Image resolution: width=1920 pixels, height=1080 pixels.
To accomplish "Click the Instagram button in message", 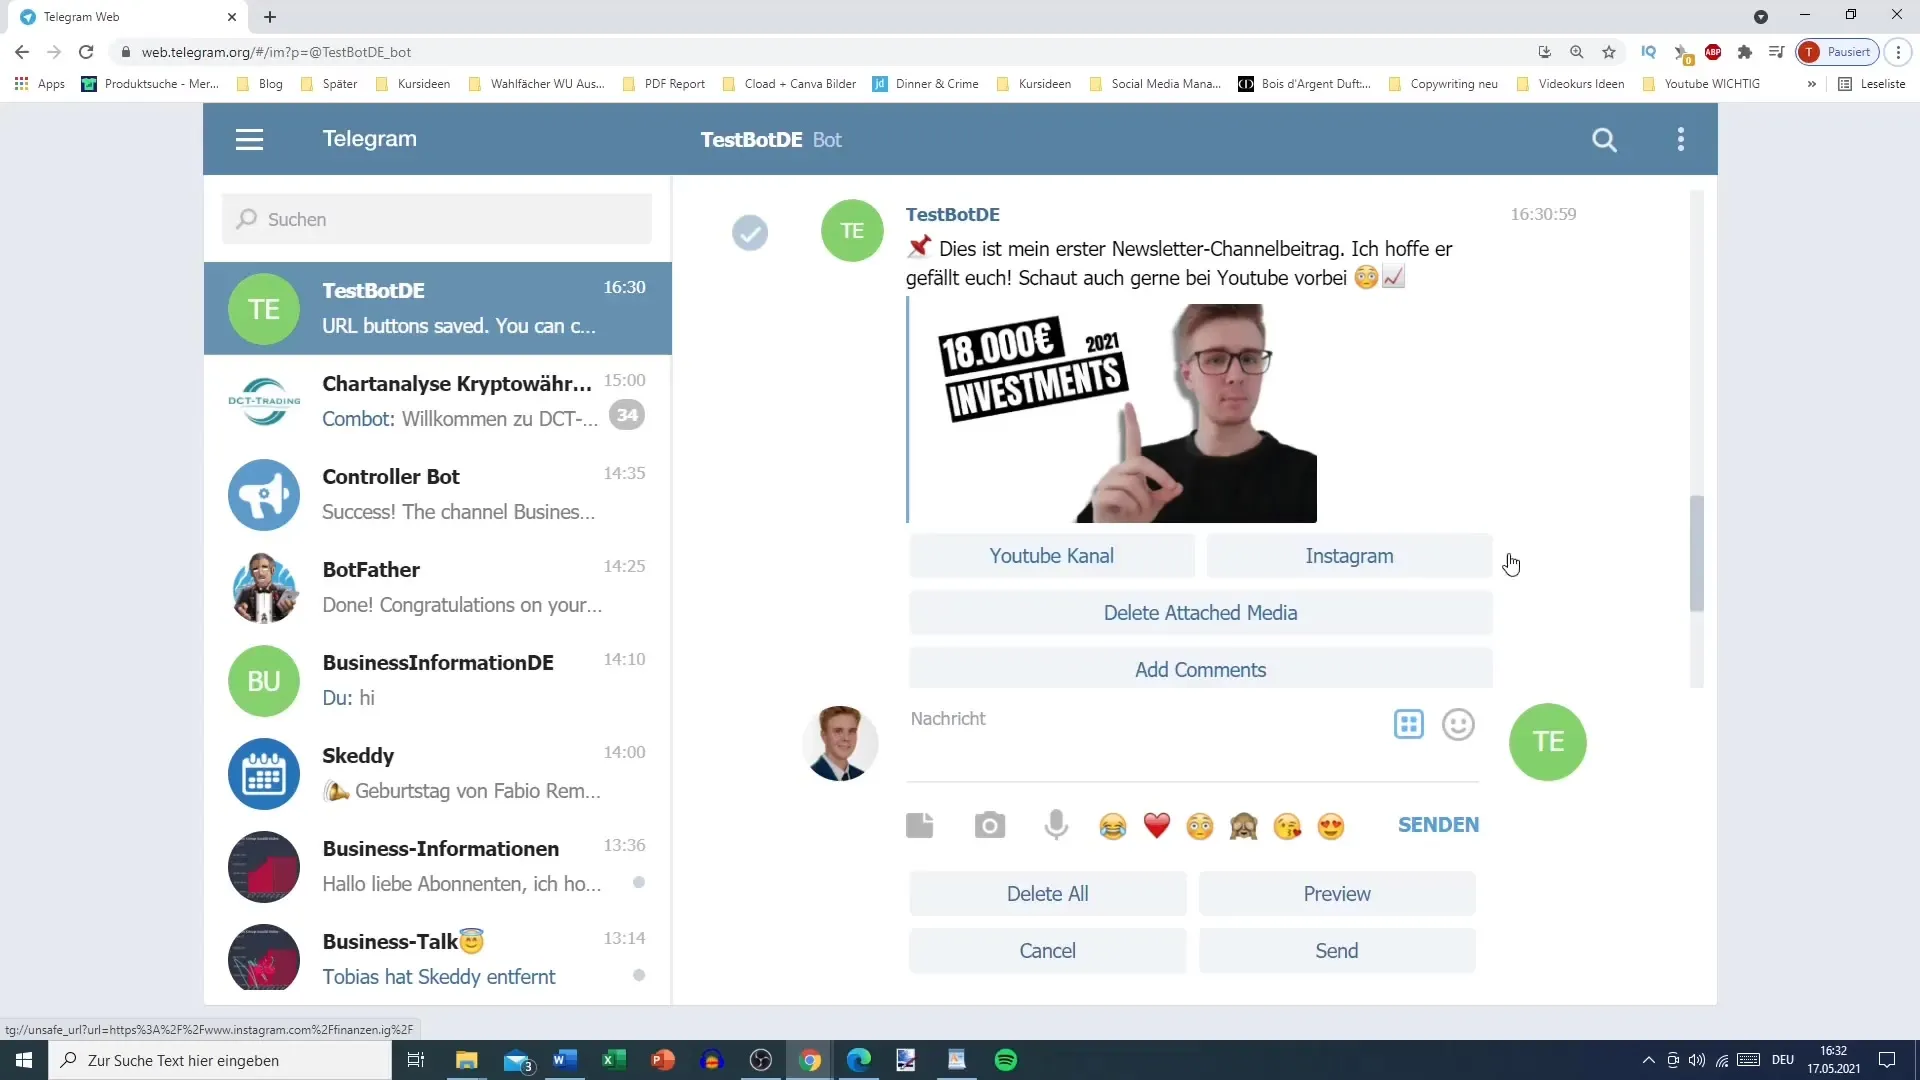I will 1350,555.
